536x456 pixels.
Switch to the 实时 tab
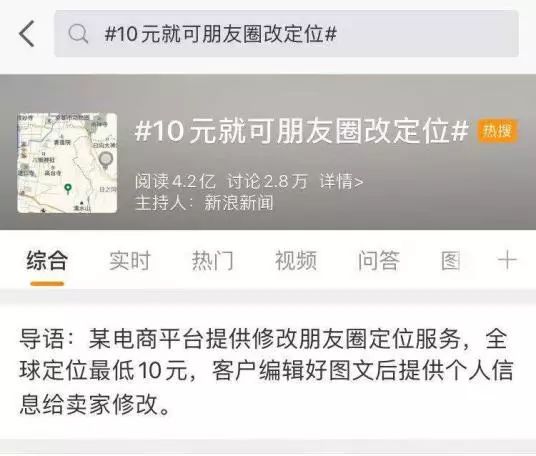pyautogui.click(x=130, y=260)
